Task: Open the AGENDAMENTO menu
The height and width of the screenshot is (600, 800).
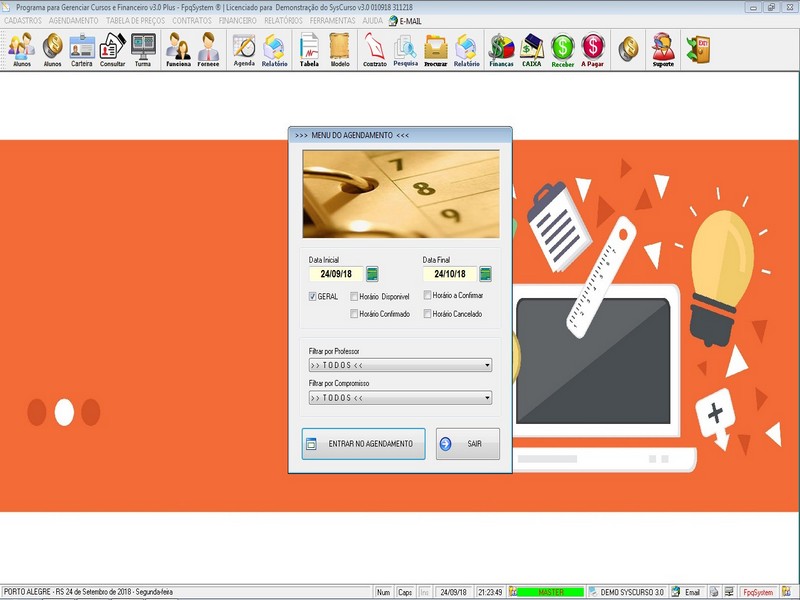Action: (73, 21)
